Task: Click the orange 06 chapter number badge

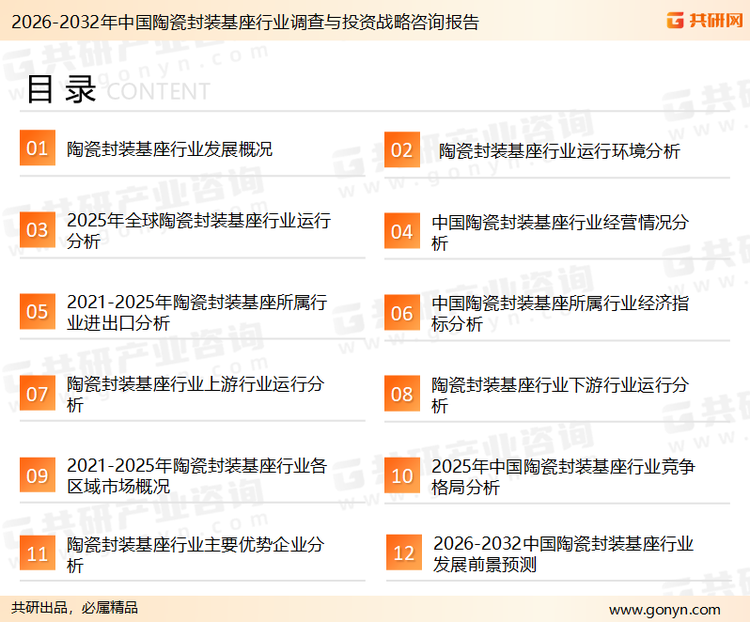Action: click(x=402, y=313)
